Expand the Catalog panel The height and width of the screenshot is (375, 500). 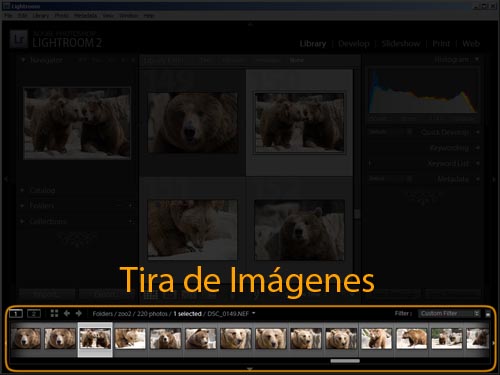[22, 190]
